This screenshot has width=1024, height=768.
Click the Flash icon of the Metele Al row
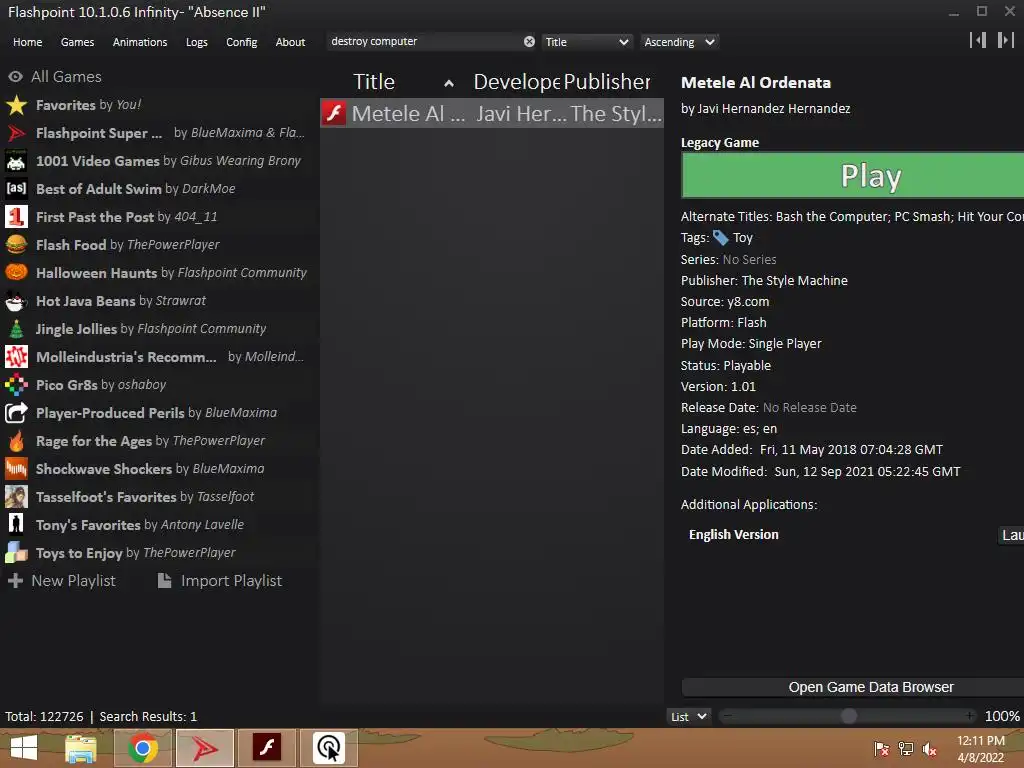tap(334, 114)
